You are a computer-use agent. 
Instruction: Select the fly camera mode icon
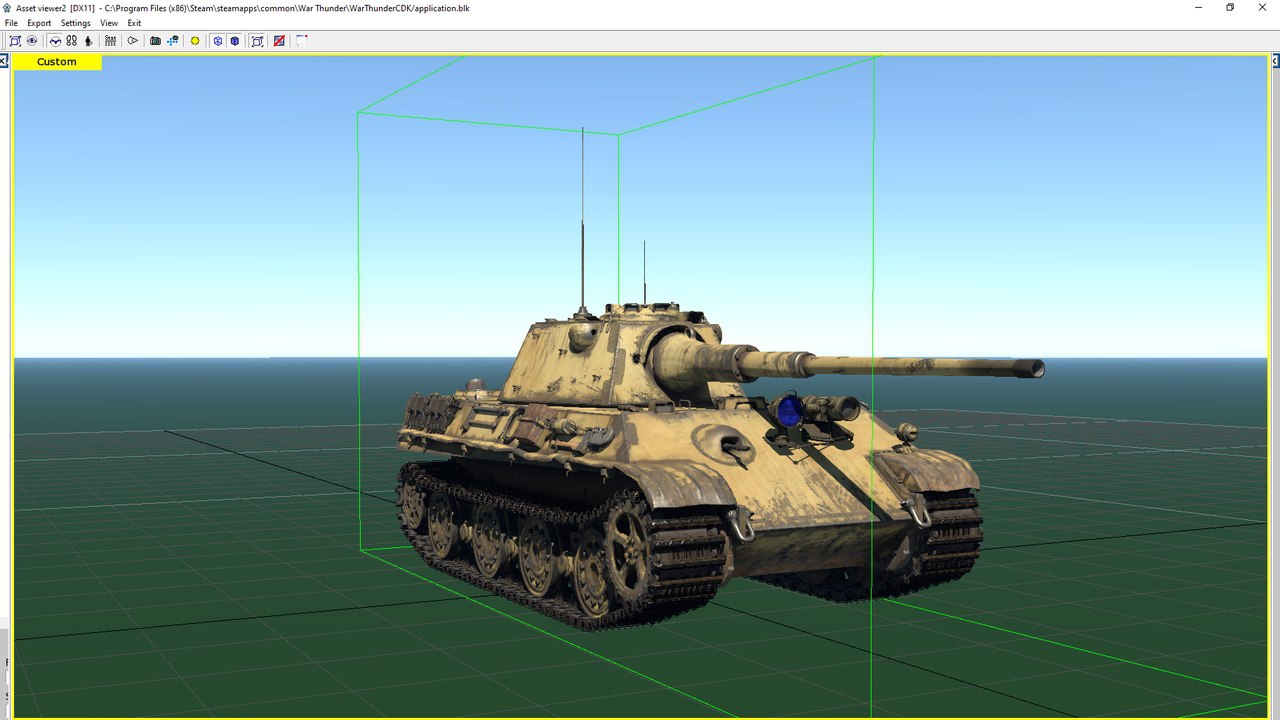pyautogui.click(x=55, y=41)
